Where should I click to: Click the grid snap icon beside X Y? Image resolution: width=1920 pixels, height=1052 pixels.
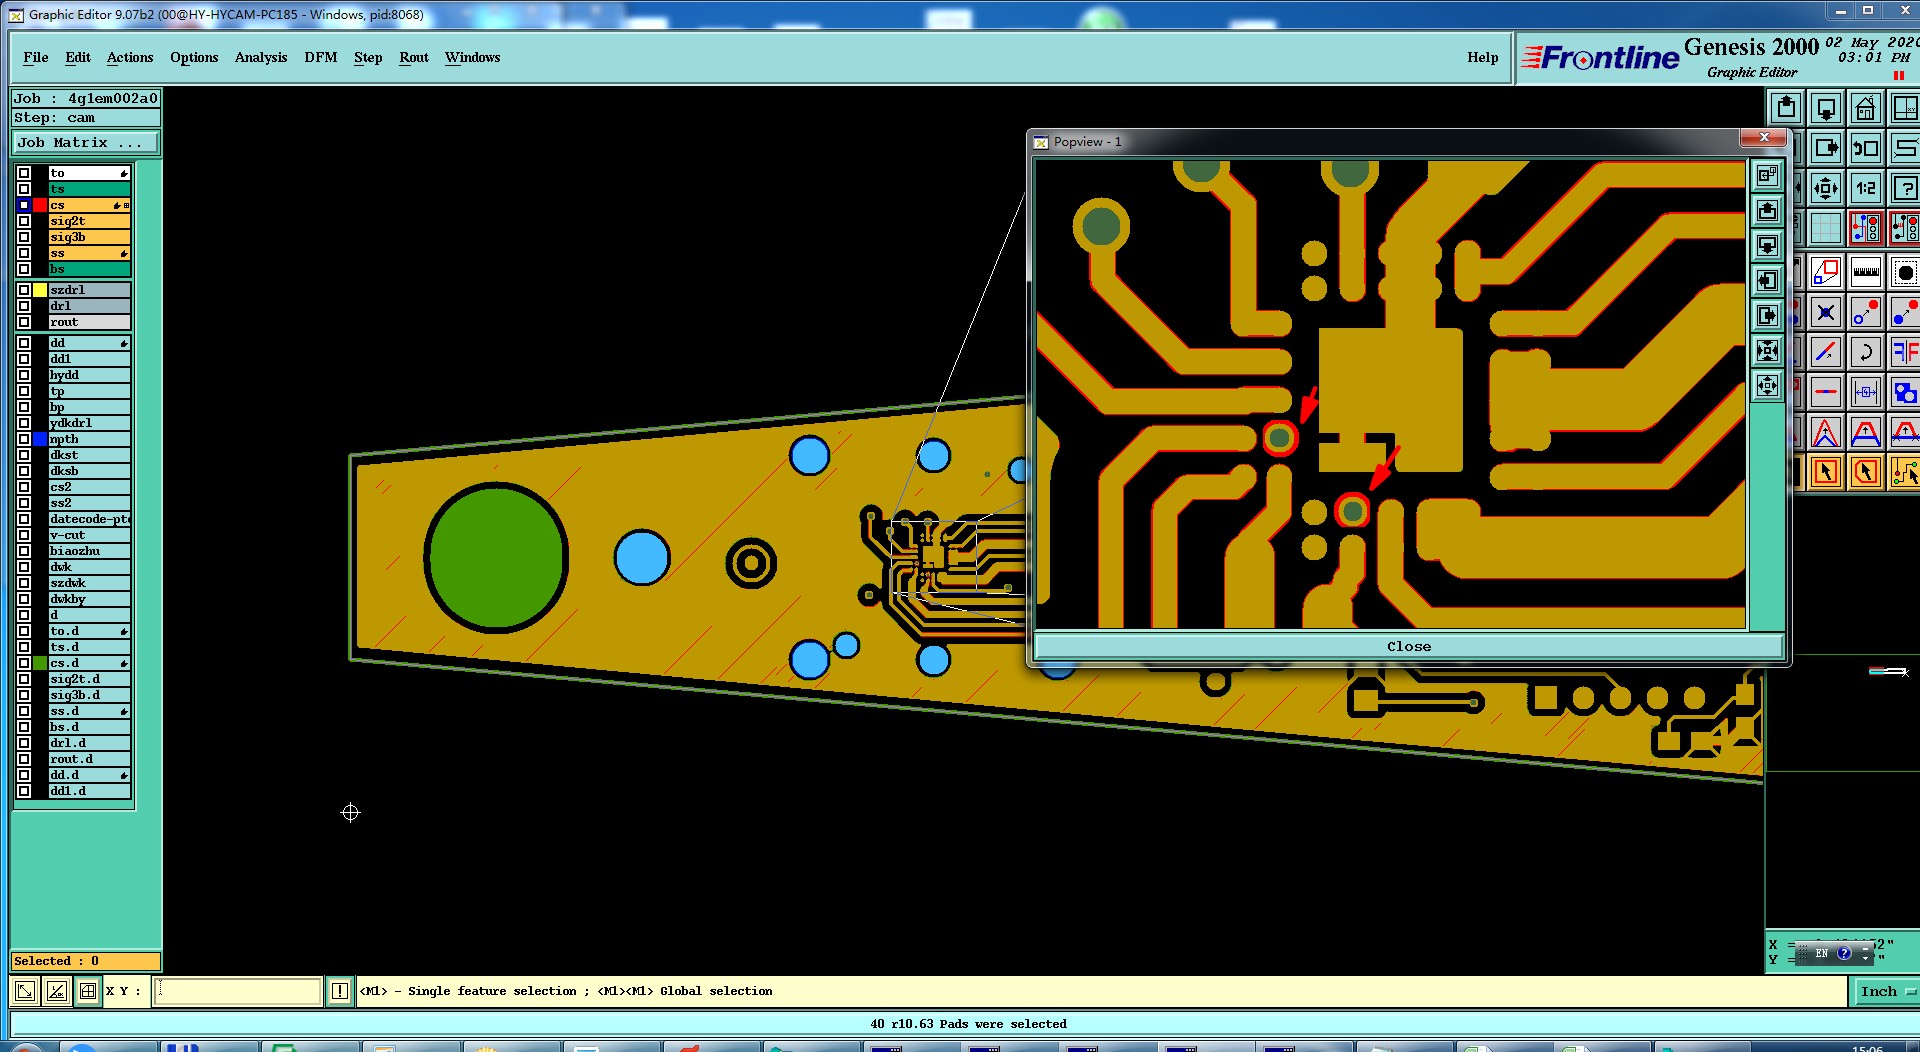pyautogui.click(x=88, y=991)
